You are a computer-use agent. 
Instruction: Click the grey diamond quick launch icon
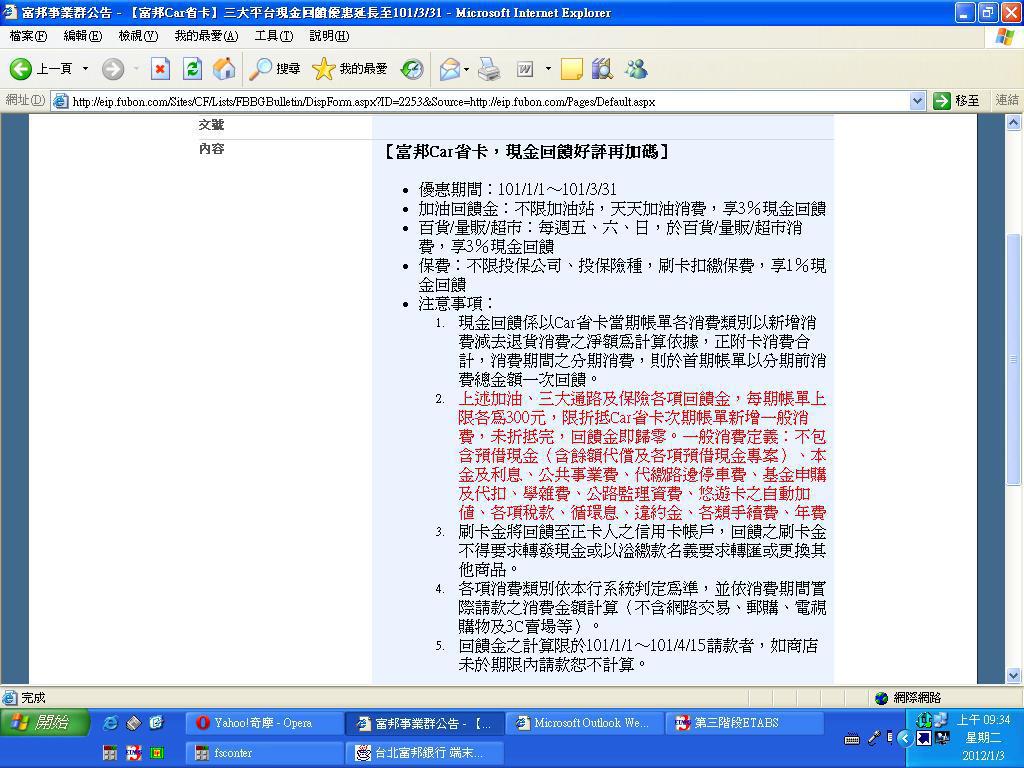[133, 722]
